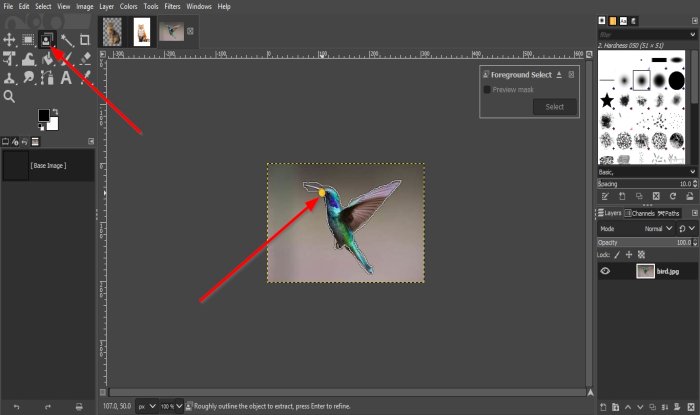The height and width of the screenshot is (415, 700).
Task: Open the Colors menu
Action: pos(129,6)
